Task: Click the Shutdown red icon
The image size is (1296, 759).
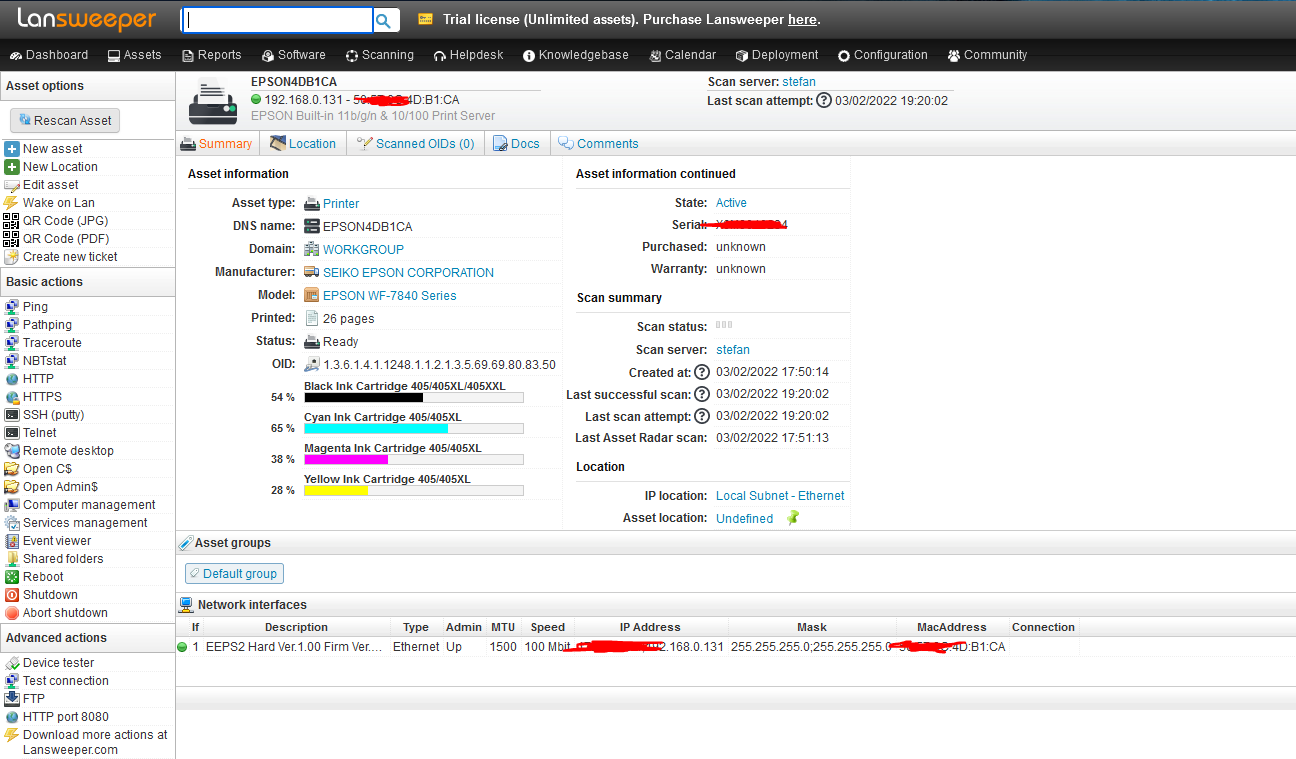Action: (12, 595)
